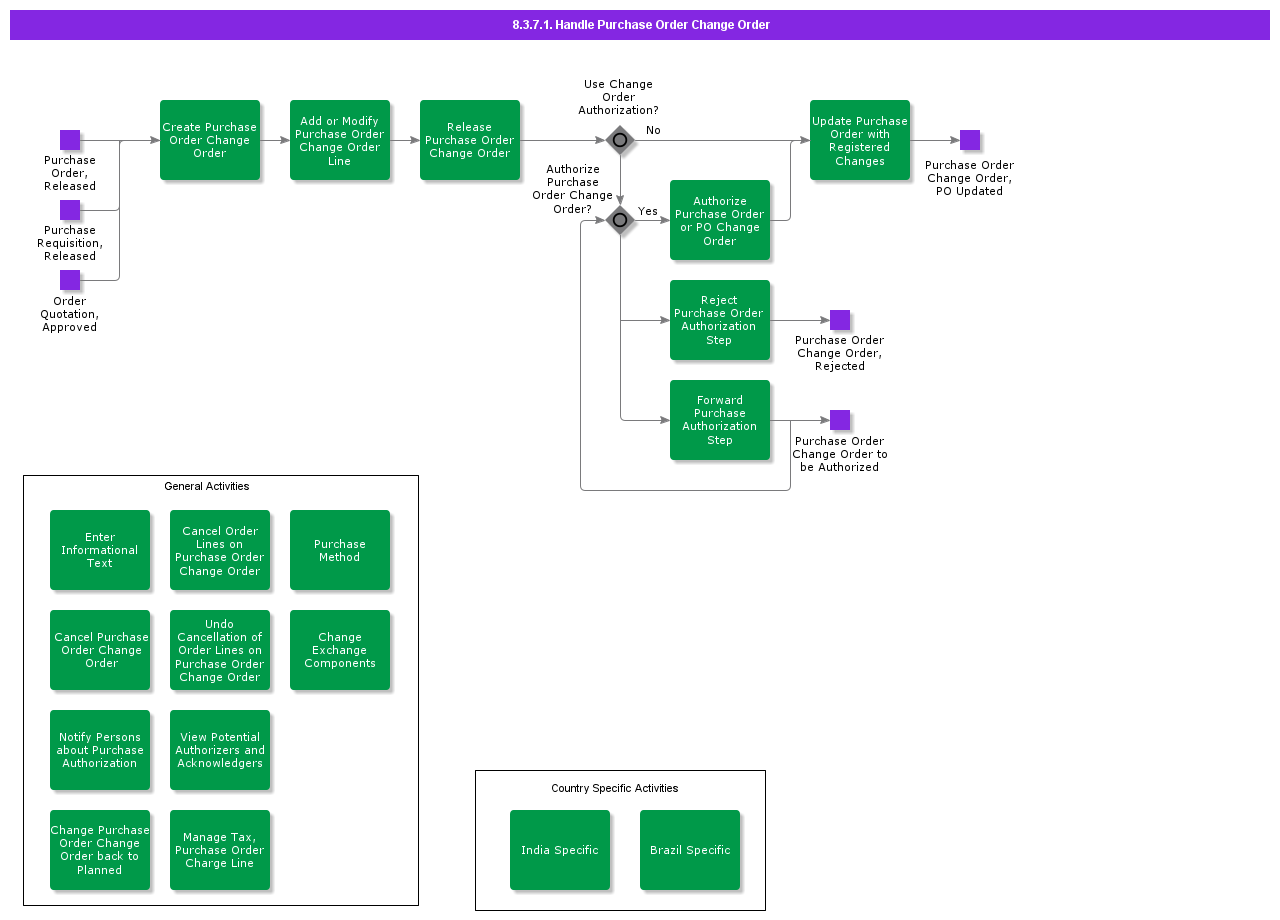
Task: Select the Enter Informational Text activity
Action: [x=100, y=550]
